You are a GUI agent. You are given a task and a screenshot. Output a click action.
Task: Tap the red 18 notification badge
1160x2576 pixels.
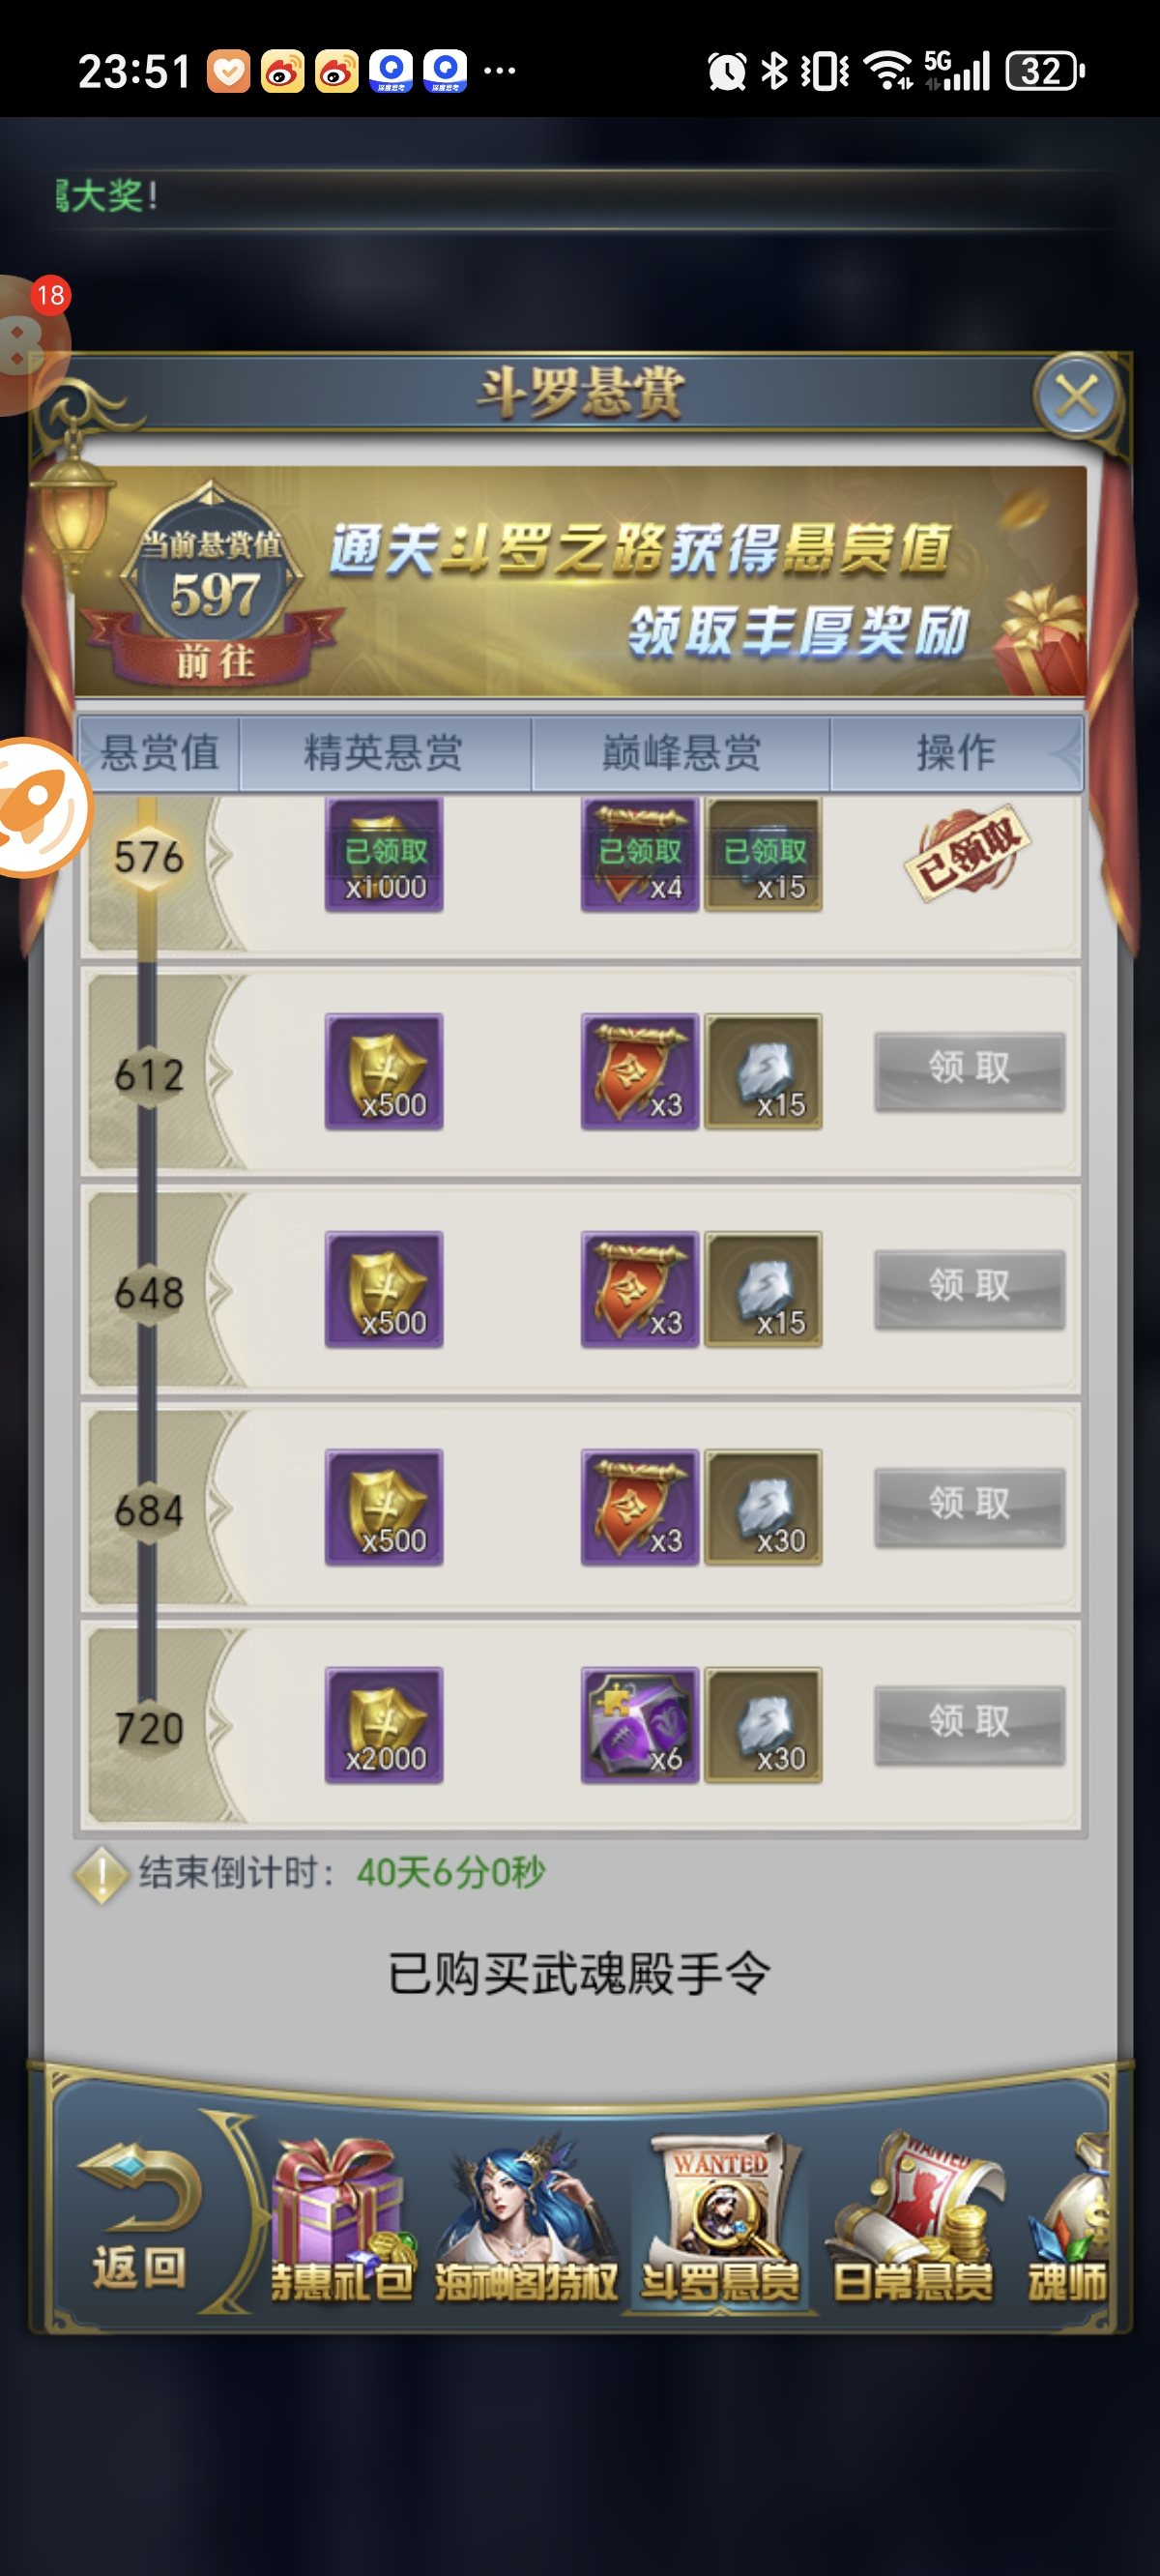[50, 296]
